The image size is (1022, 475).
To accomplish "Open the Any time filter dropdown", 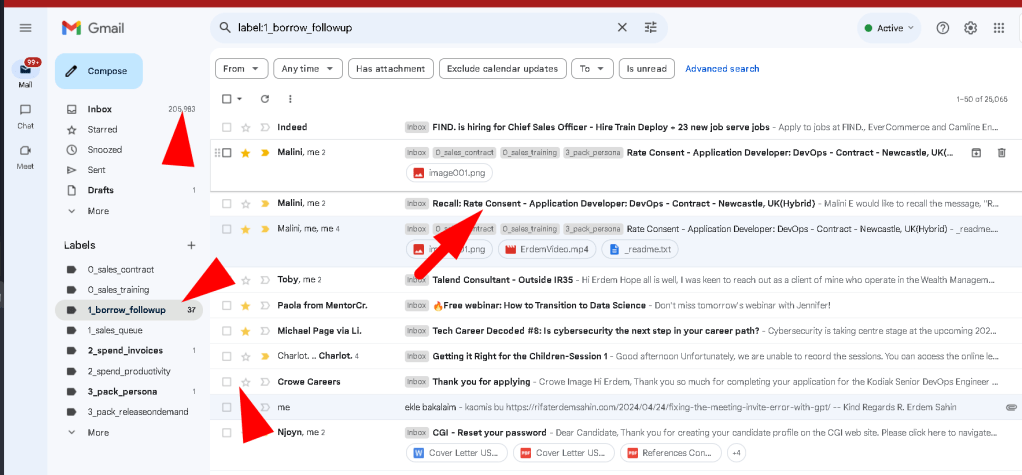I will (x=308, y=68).
